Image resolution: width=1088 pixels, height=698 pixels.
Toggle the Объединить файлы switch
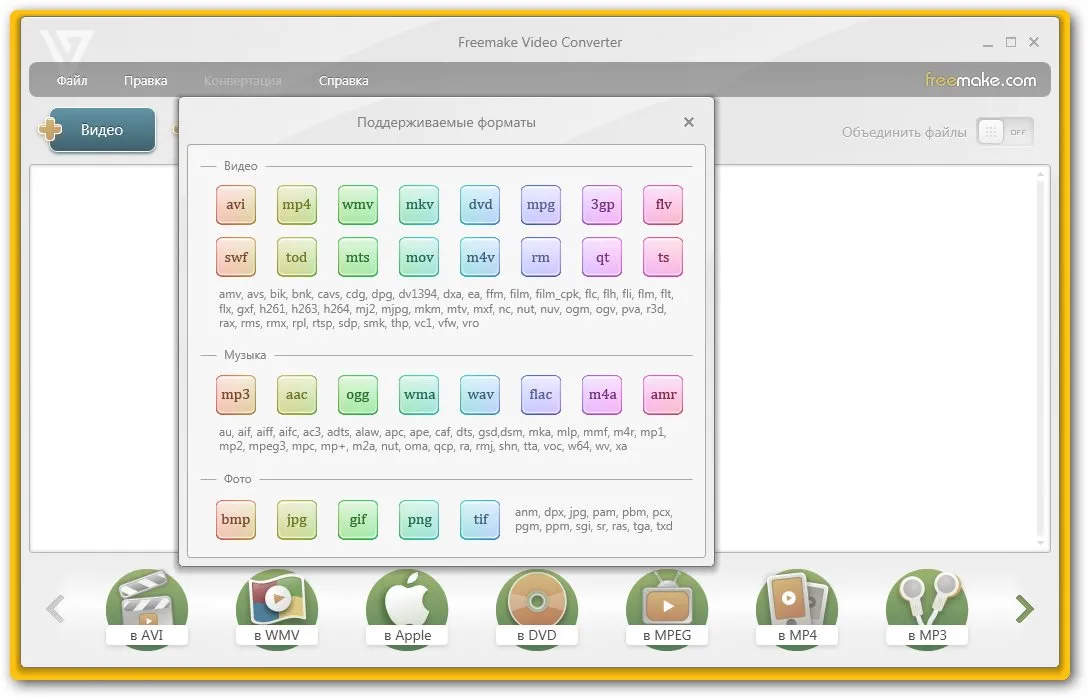point(1005,132)
